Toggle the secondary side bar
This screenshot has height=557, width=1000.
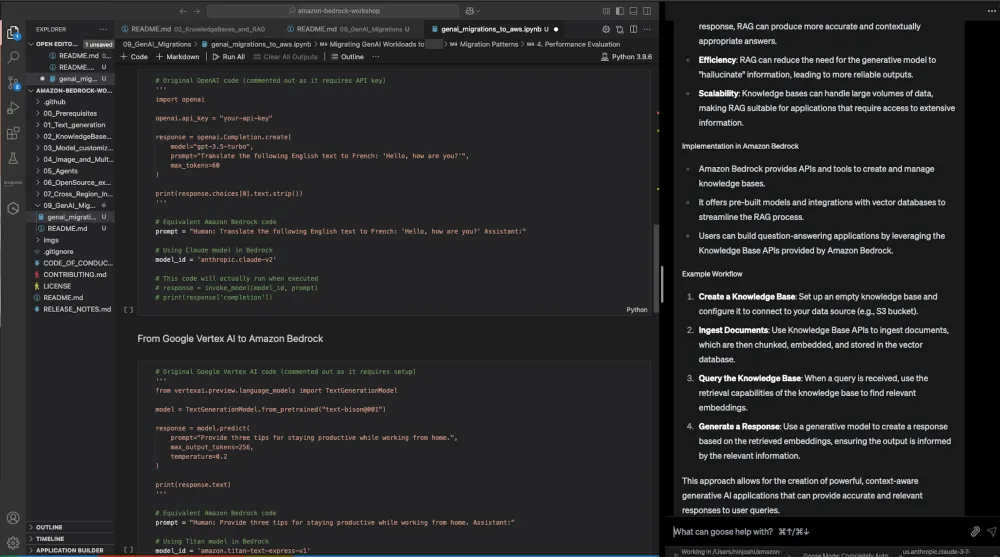647,11
